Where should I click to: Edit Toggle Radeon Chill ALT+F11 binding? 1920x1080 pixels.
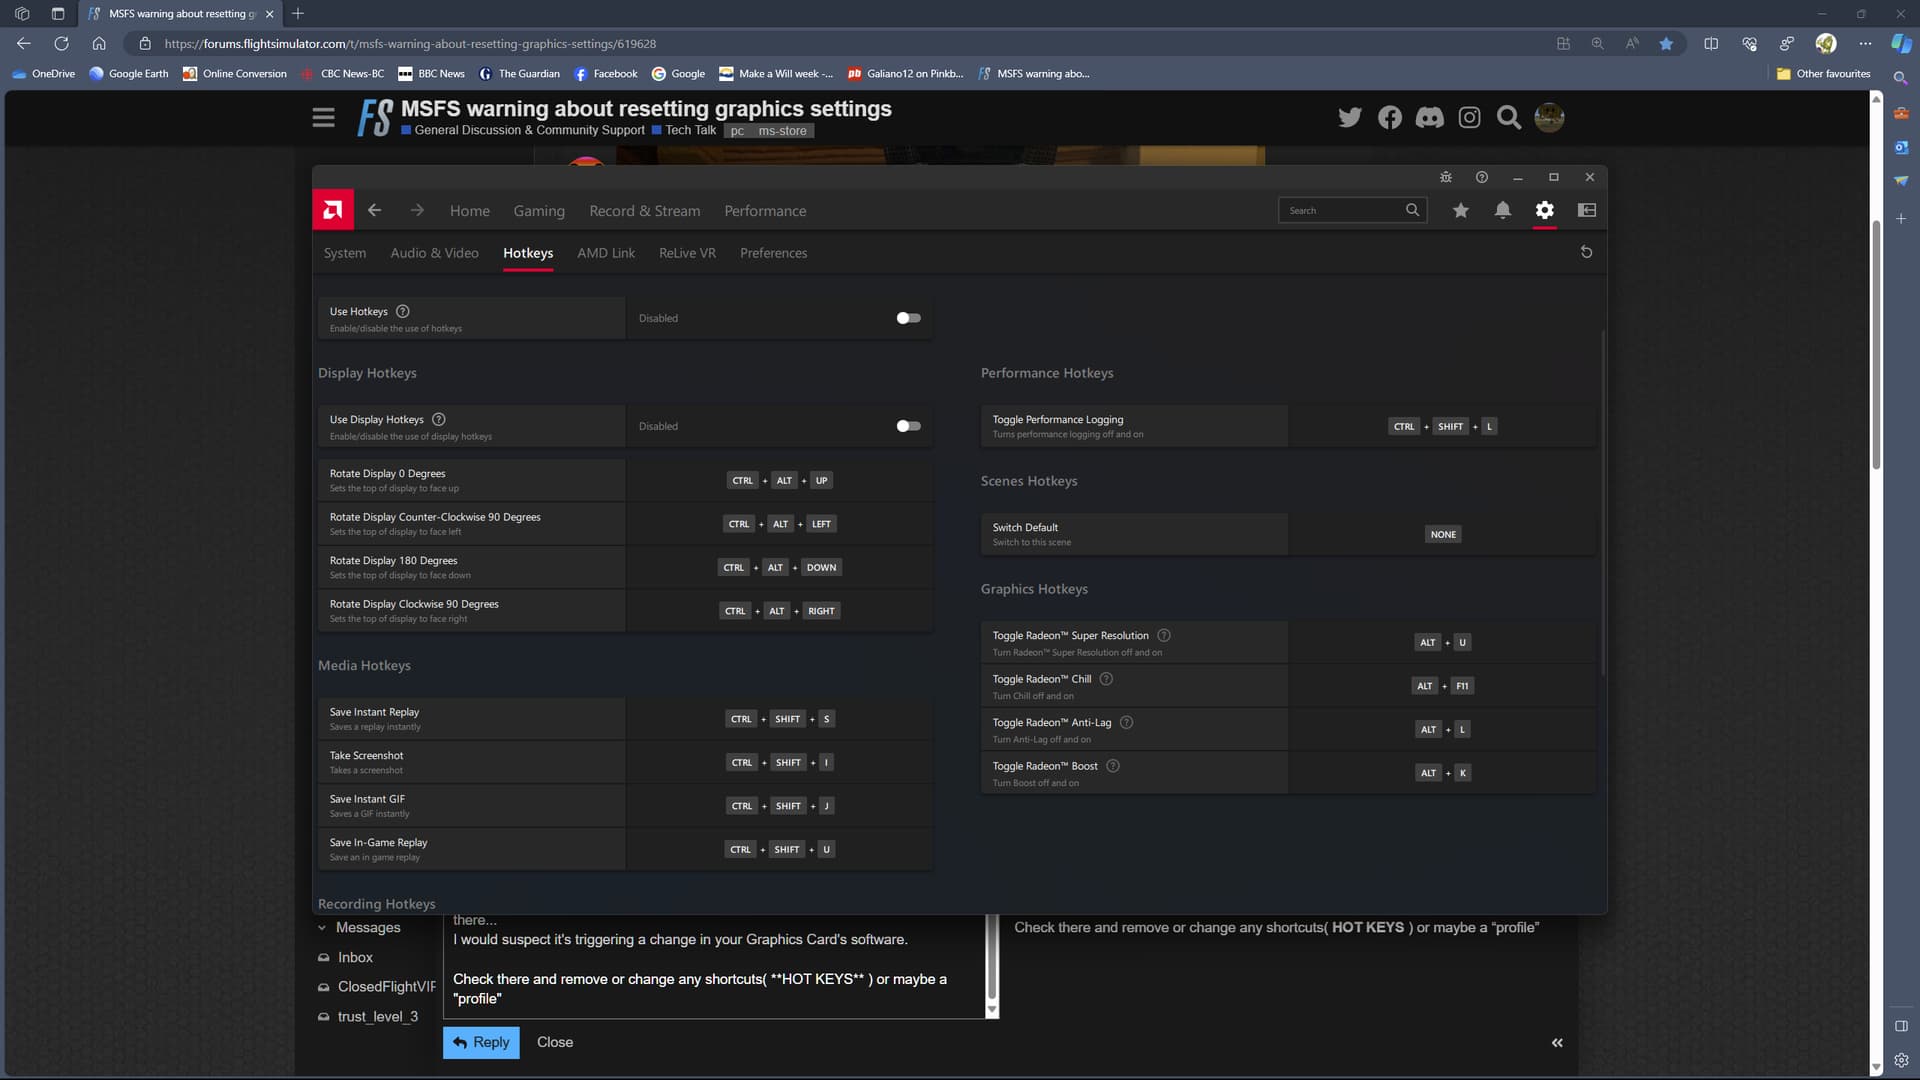pyautogui.click(x=1443, y=686)
